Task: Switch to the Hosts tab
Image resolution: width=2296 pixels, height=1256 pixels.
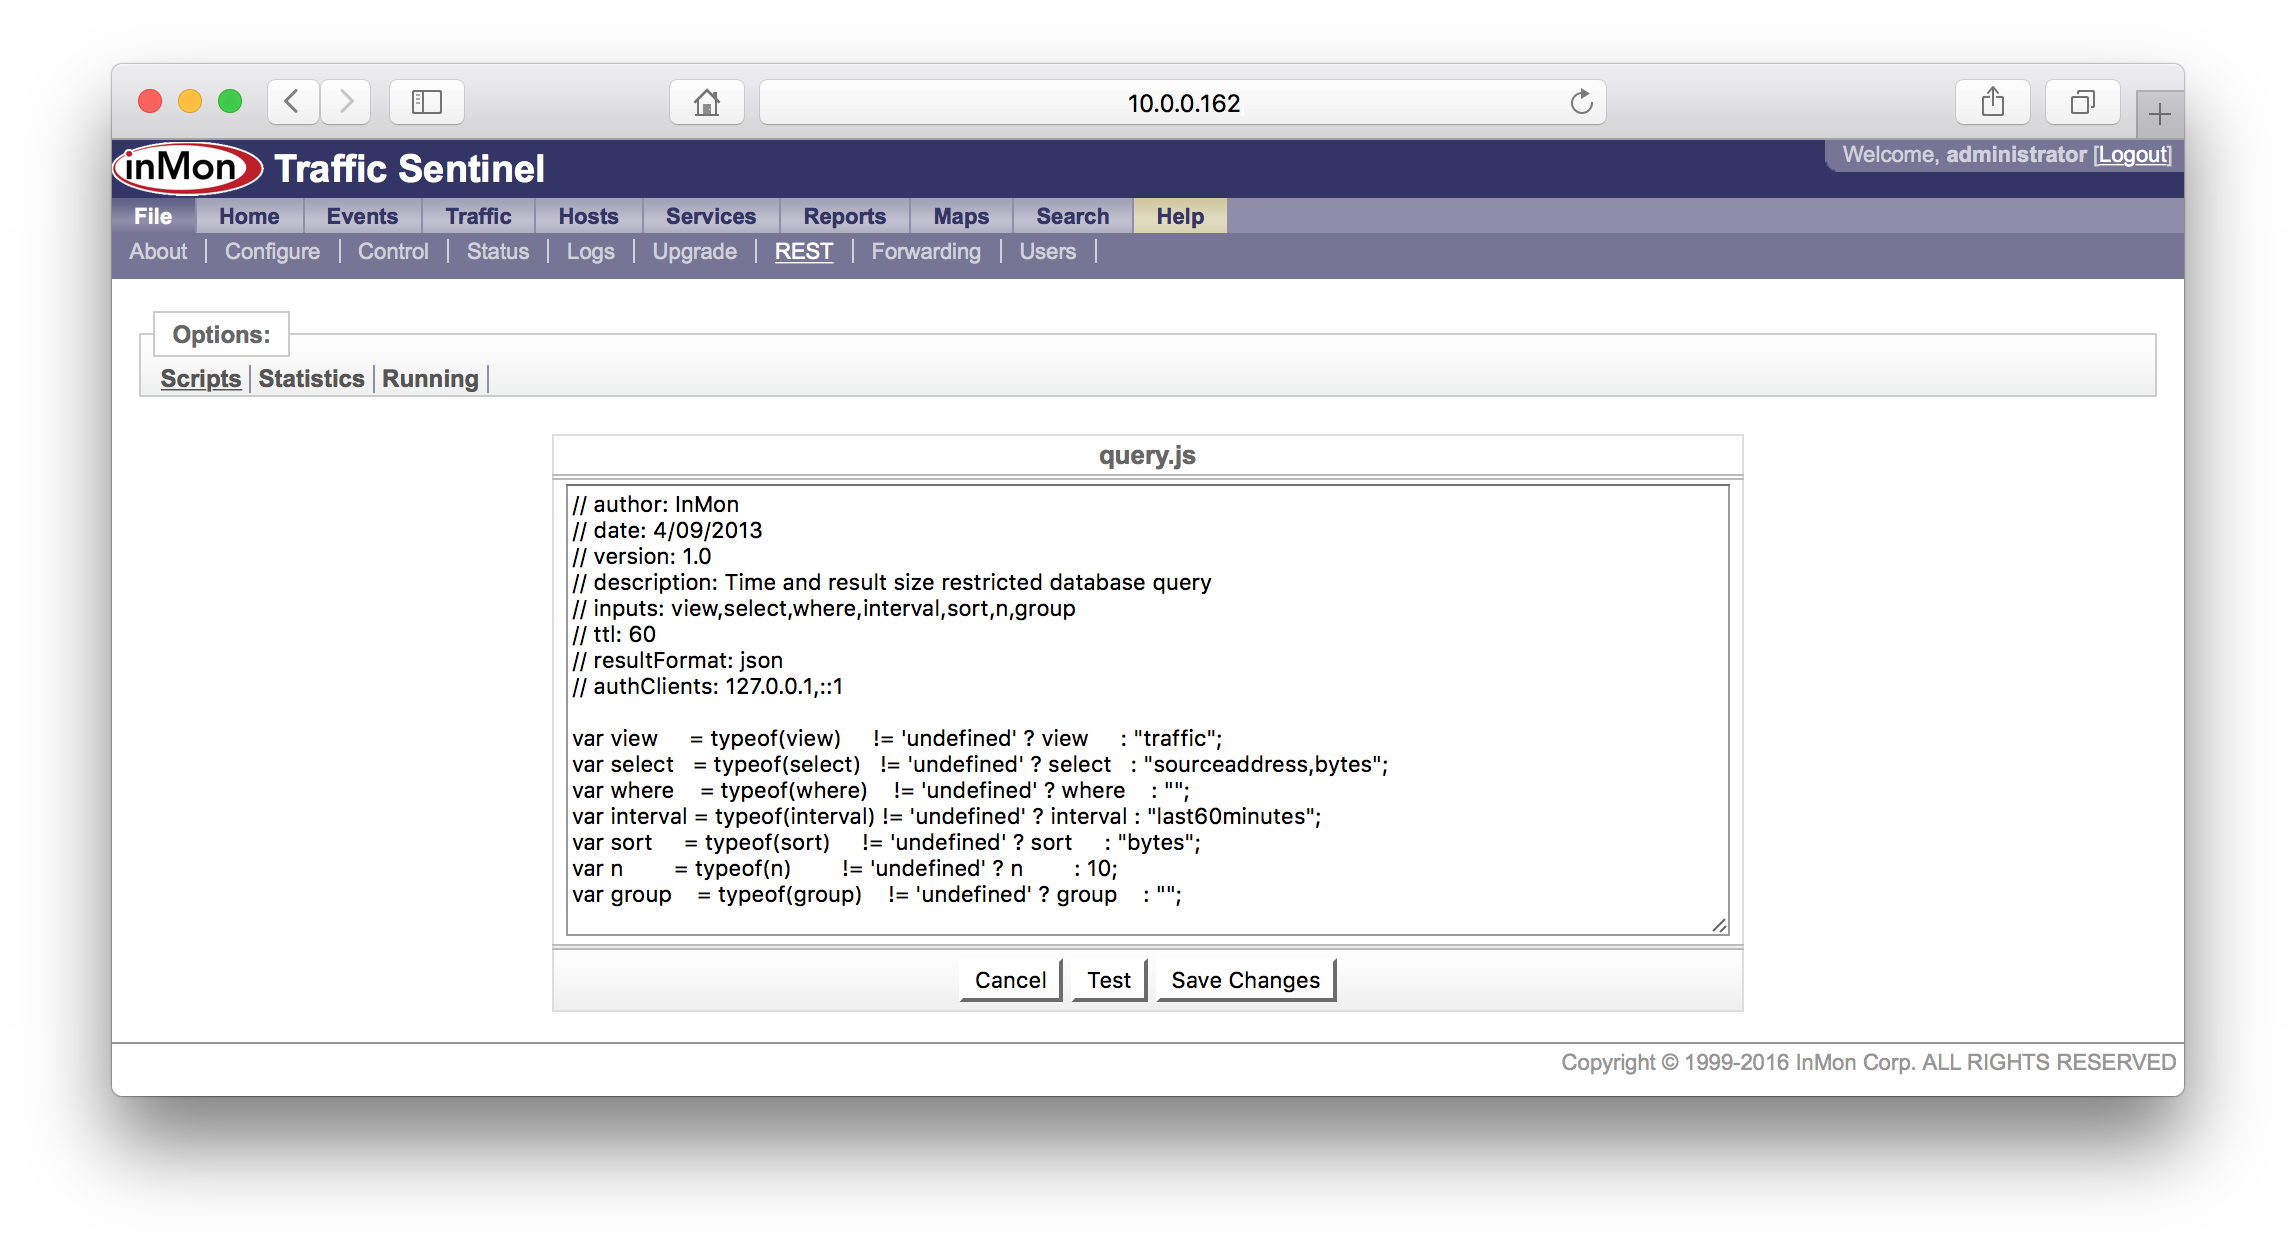Action: (588, 216)
